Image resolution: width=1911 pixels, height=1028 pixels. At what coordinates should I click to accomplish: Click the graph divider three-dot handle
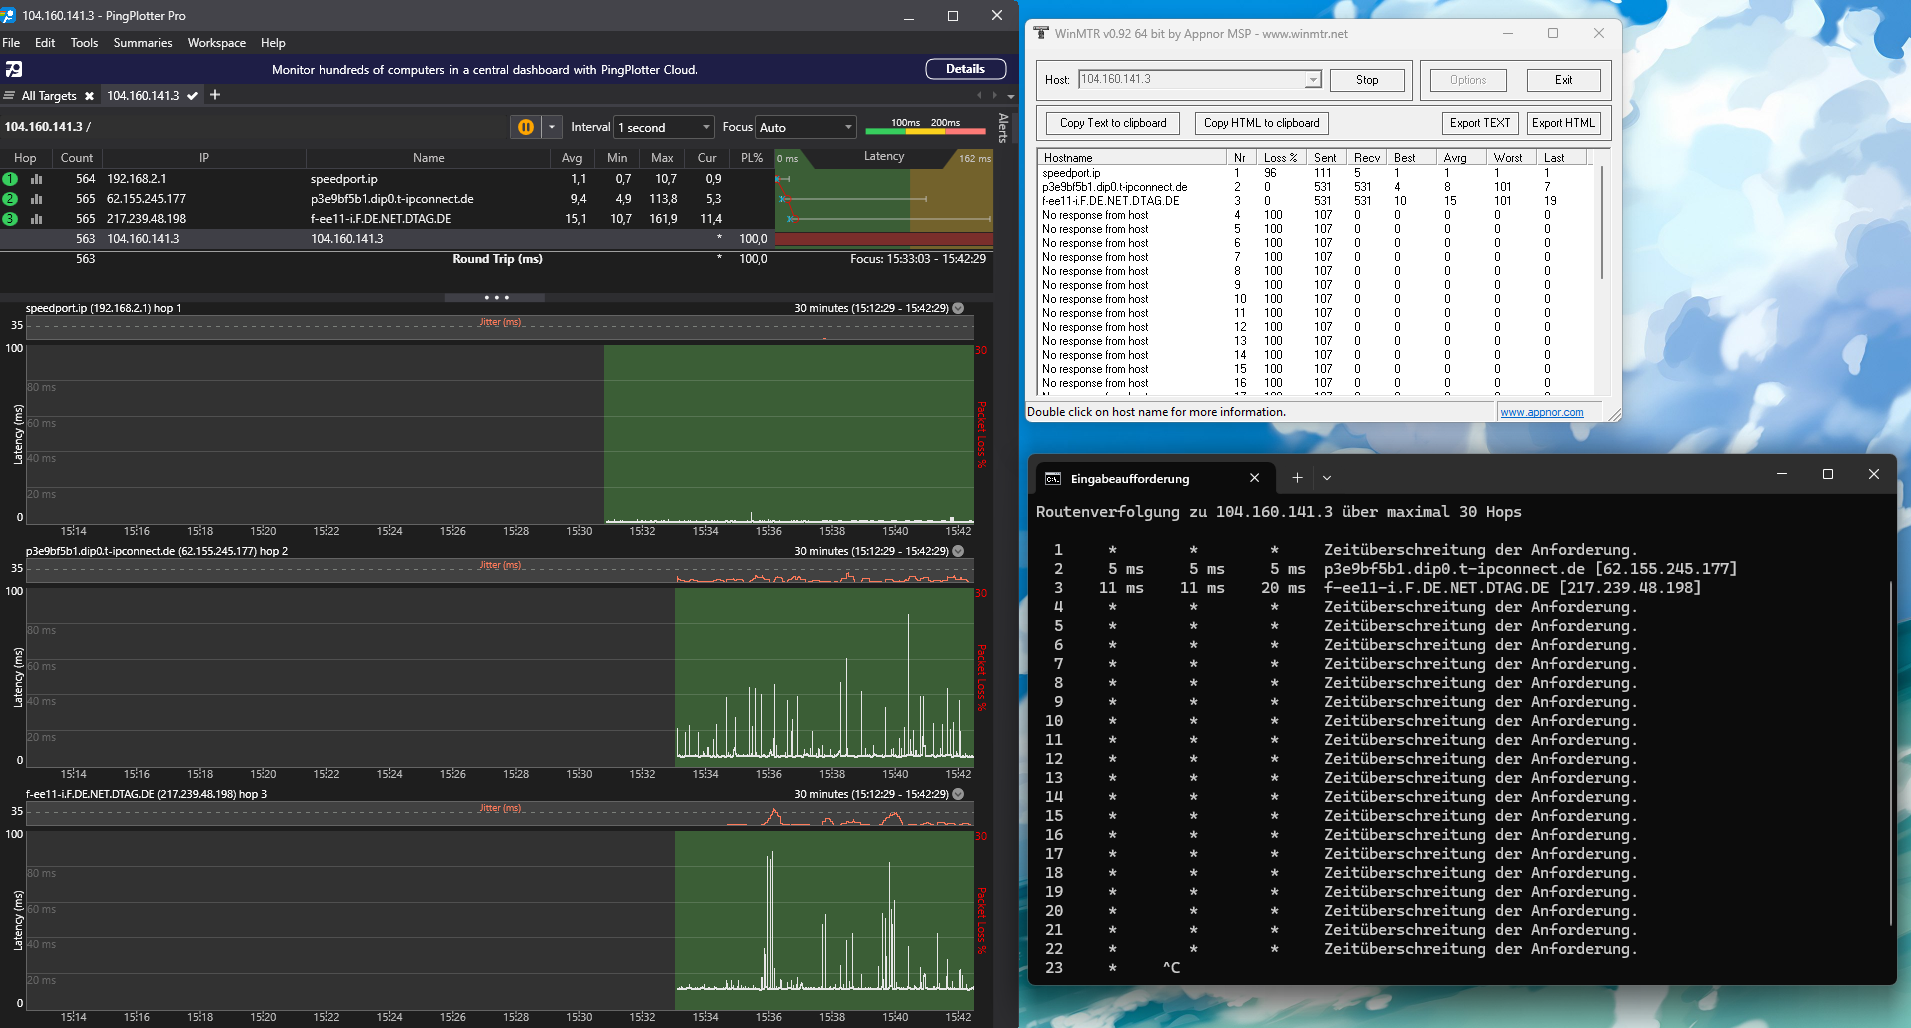(x=496, y=297)
